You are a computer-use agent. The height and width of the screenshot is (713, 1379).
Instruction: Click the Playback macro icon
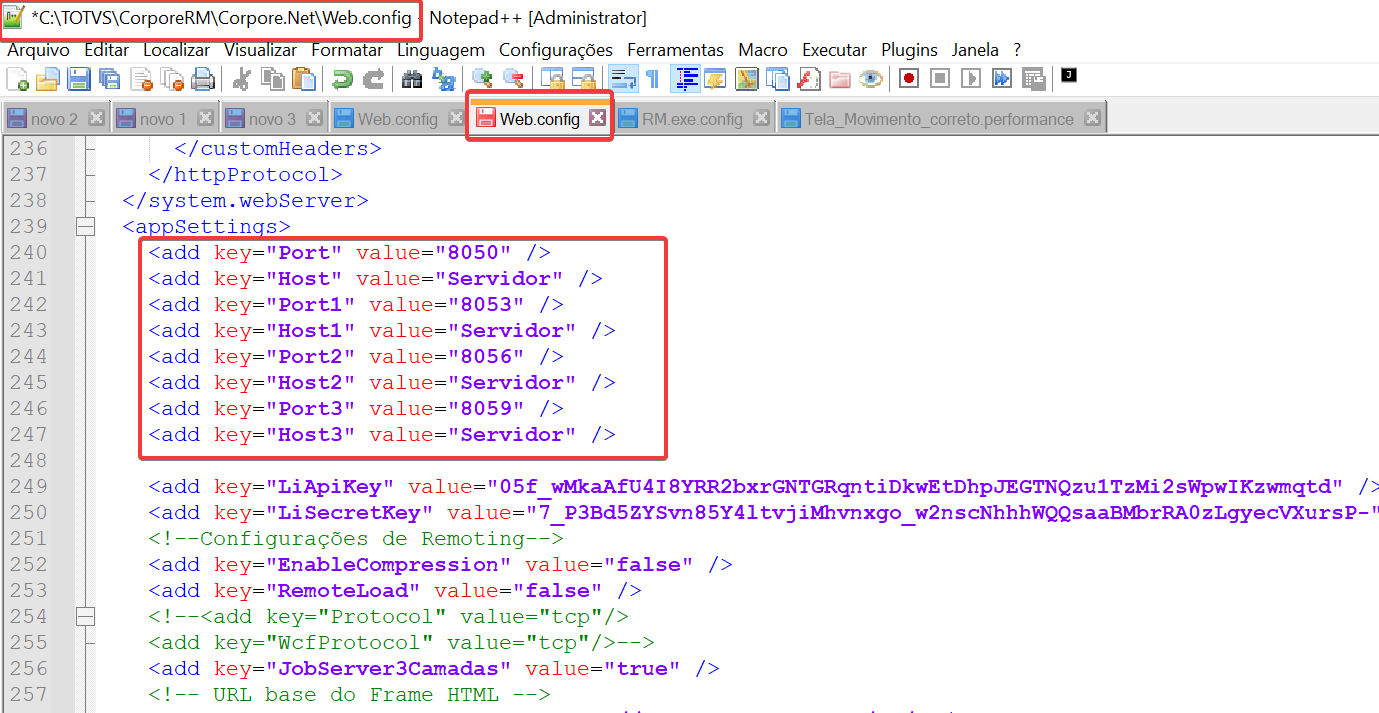(971, 78)
